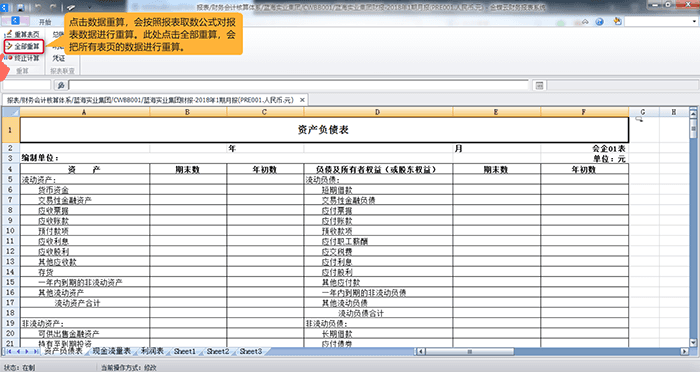The width and height of the screenshot is (700, 372).
Task: Click the quick access toolbar dropdown arrow
Action: [89, 8]
